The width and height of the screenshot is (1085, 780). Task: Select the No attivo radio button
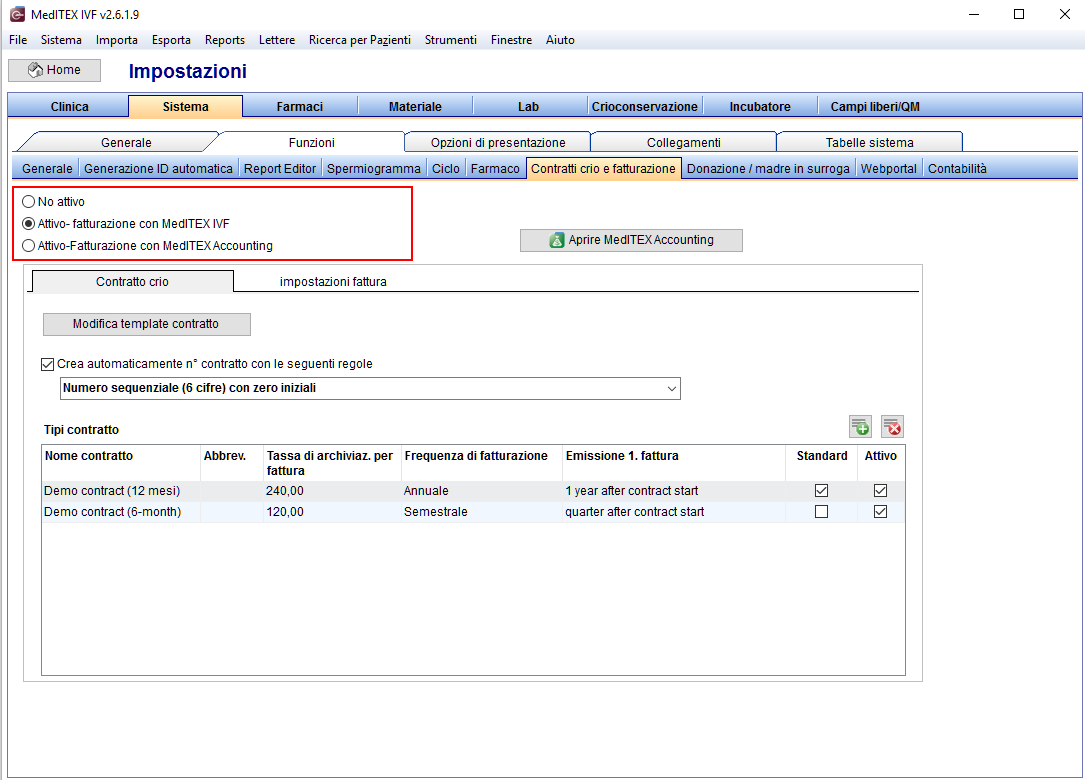coord(28,201)
